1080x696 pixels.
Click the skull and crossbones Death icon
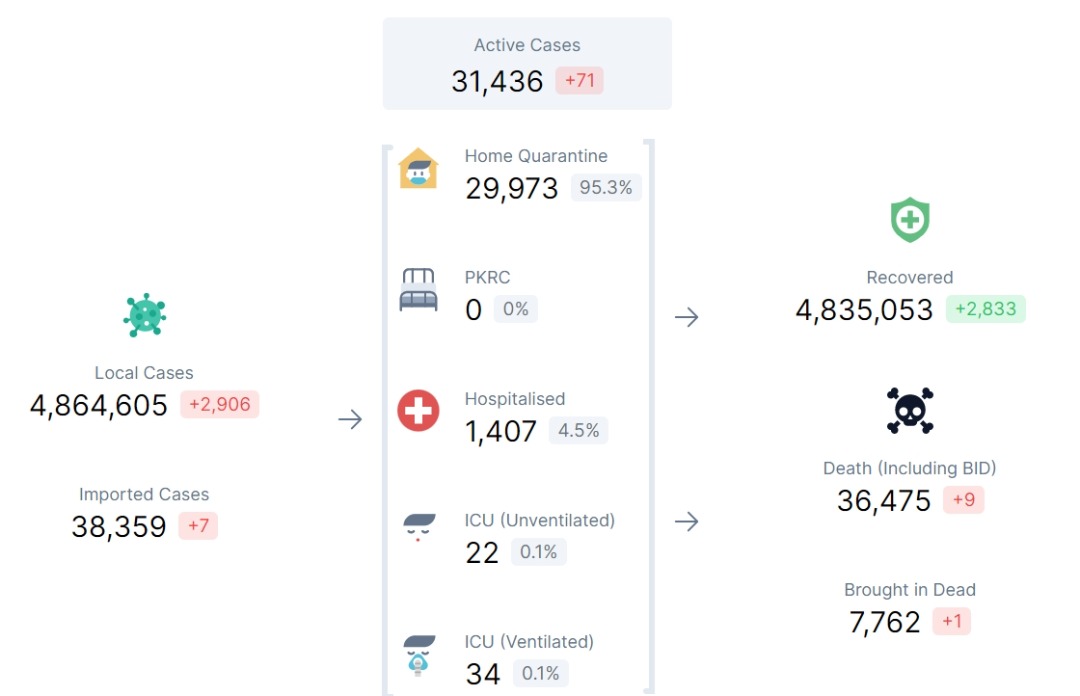[x=910, y=411]
